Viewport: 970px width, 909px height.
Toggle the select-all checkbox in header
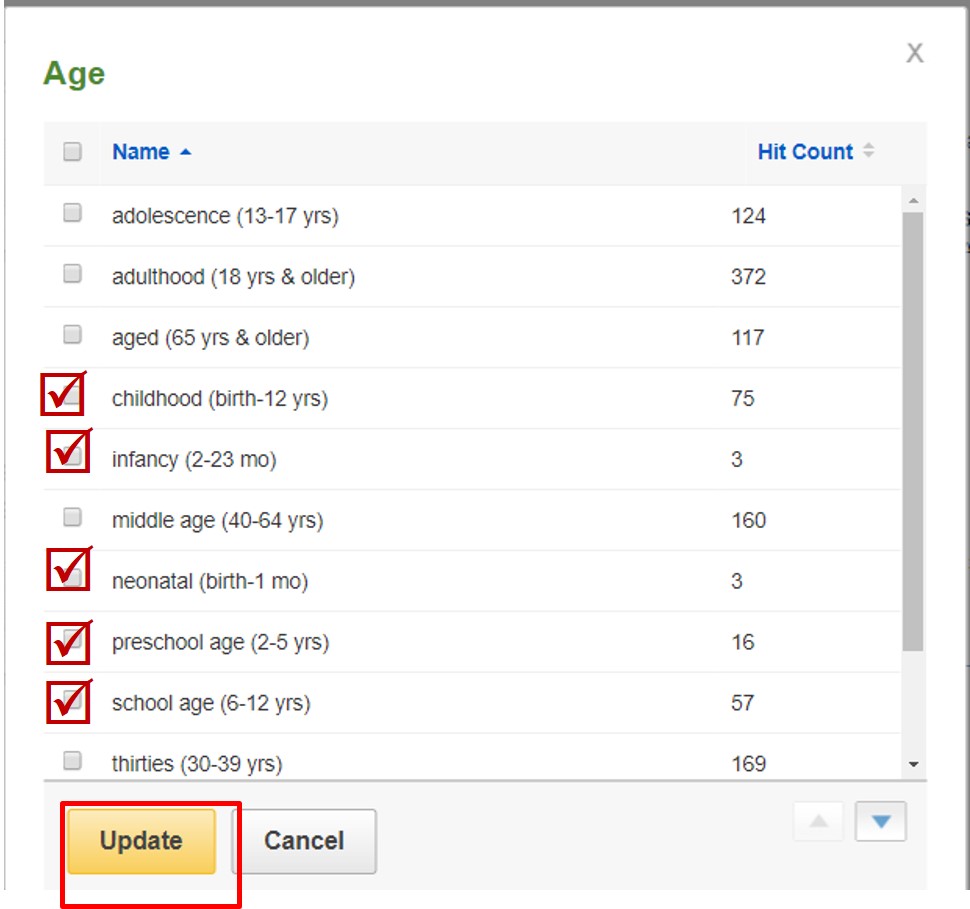pyautogui.click(x=72, y=152)
